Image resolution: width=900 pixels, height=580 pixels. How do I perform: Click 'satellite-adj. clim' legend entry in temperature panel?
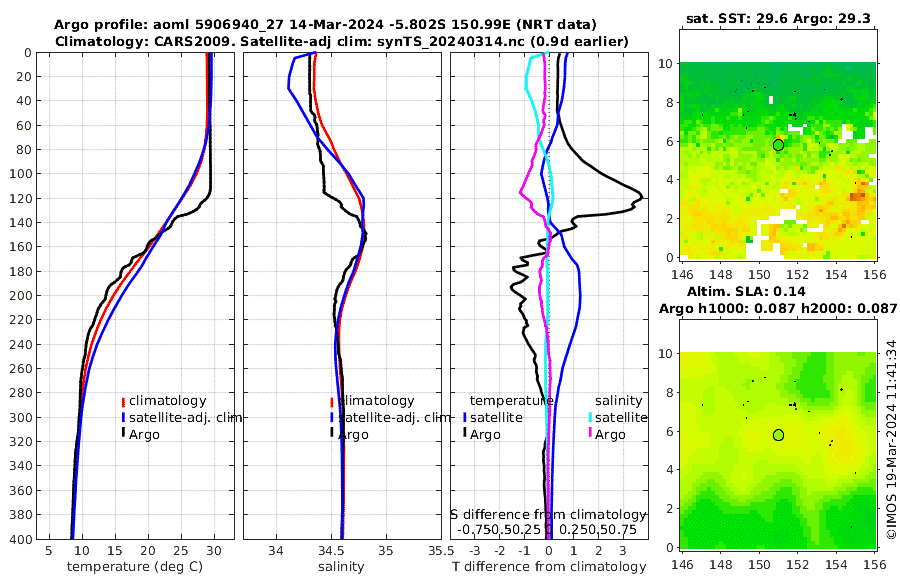[185, 417]
